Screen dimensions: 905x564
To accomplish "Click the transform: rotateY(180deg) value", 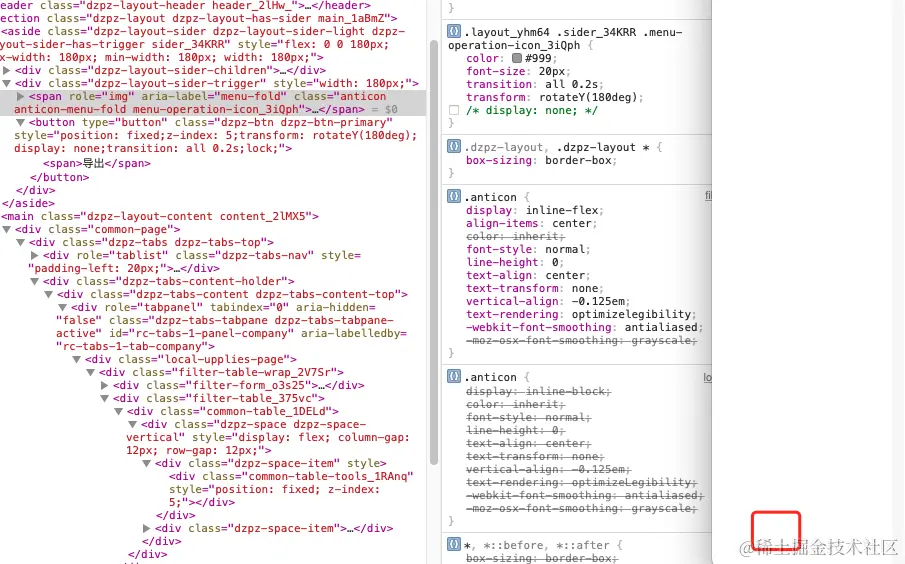I will point(589,97).
